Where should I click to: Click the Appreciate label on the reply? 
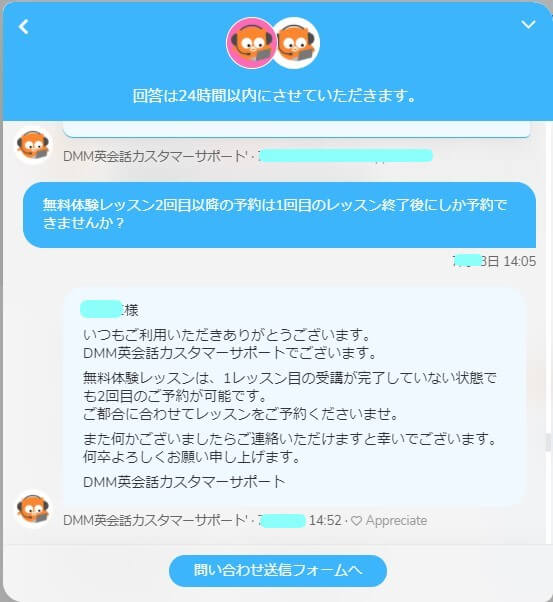(x=396, y=521)
